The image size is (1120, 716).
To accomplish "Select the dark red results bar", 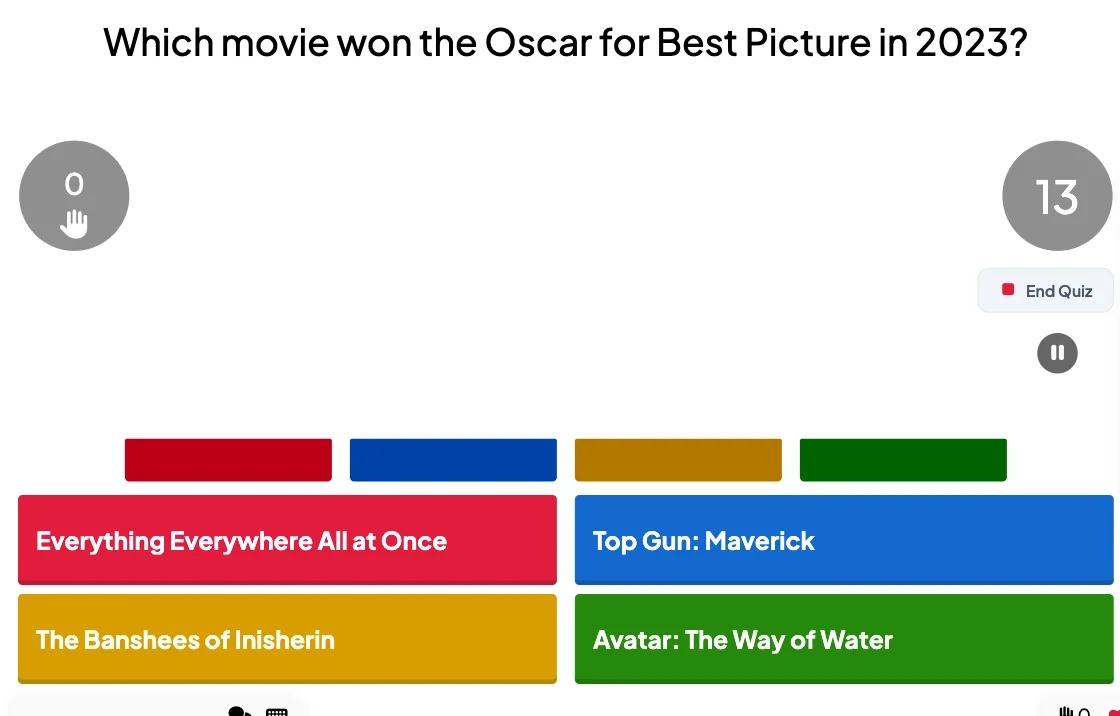I will point(228,460).
